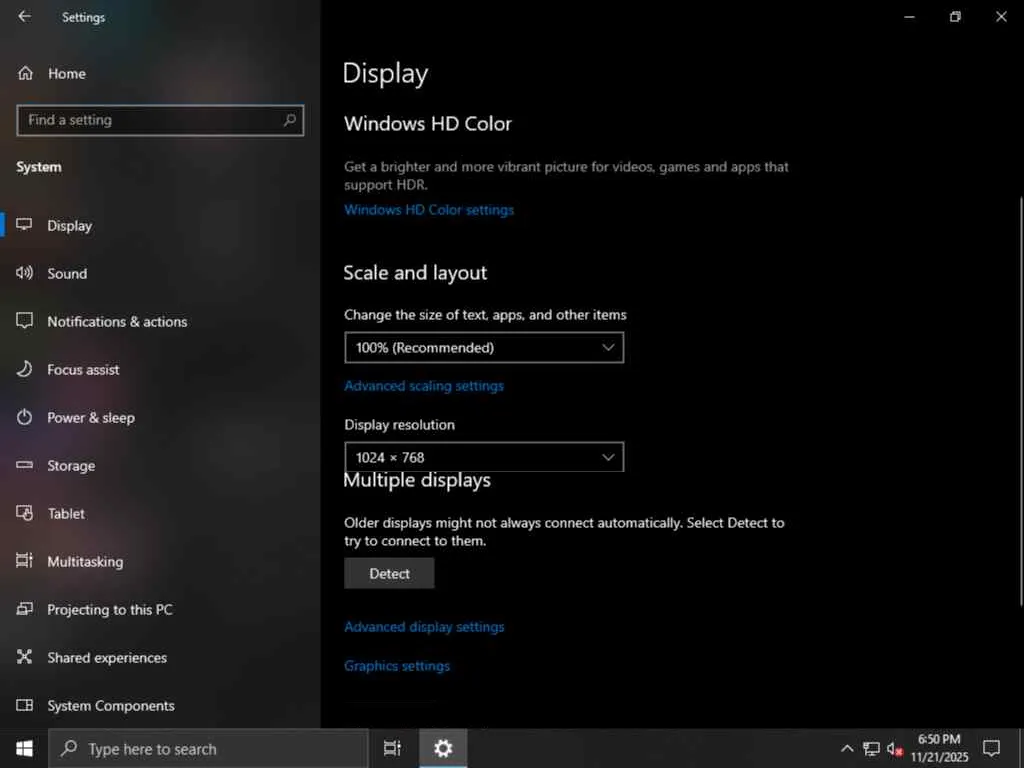Click the Notifications & actions icon
Screen dimensions: 1024x768
(x=24, y=321)
